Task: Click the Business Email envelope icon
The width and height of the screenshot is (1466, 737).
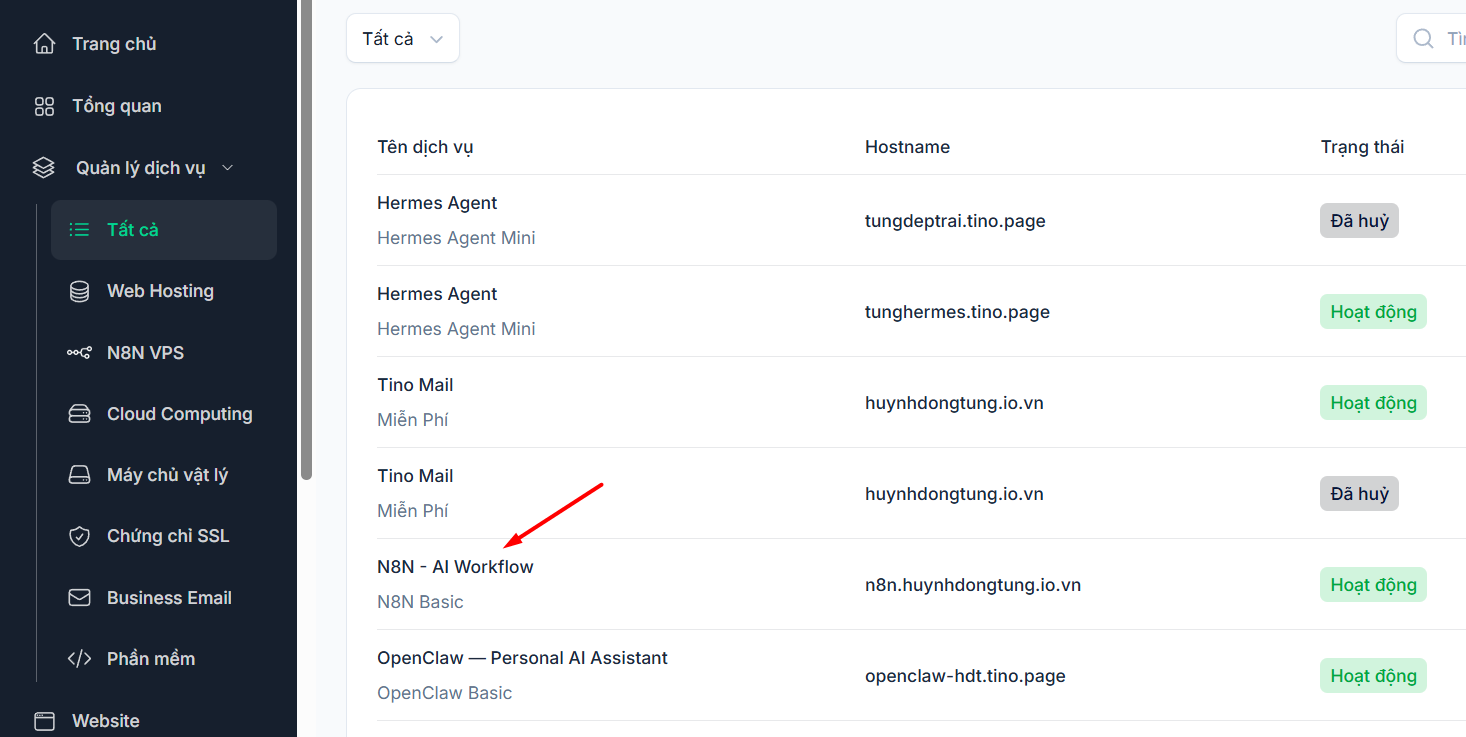Action: (79, 598)
